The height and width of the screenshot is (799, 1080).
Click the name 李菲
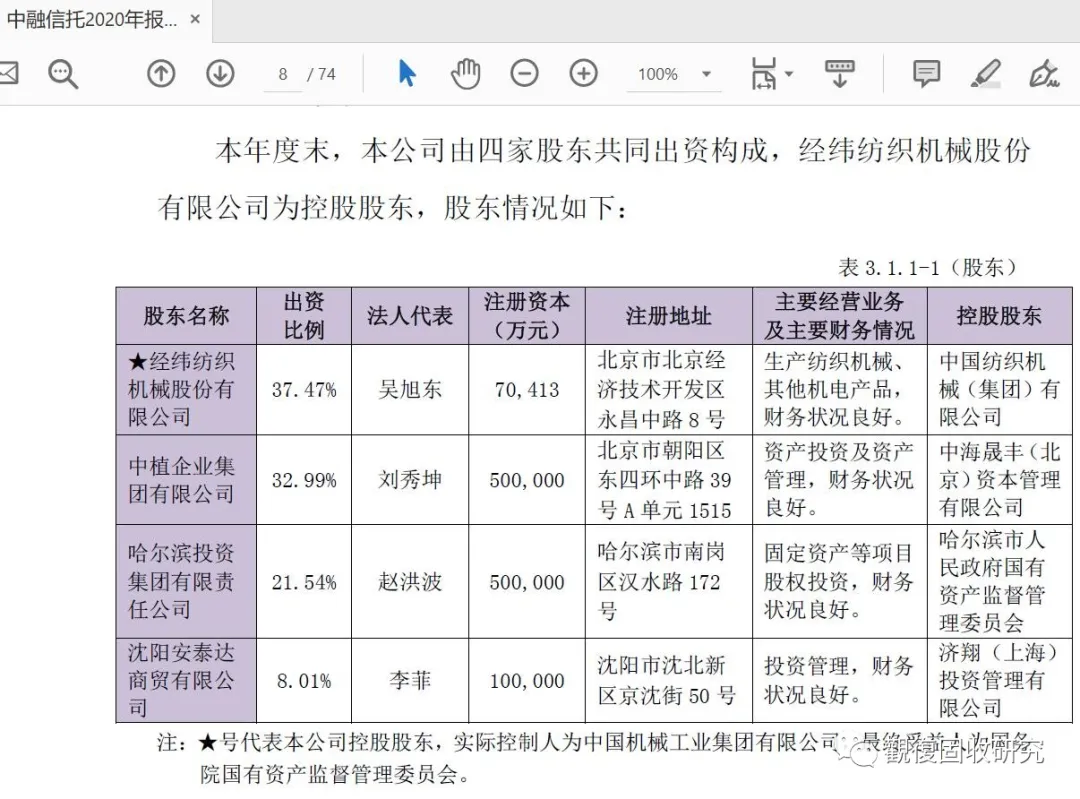[x=410, y=681]
